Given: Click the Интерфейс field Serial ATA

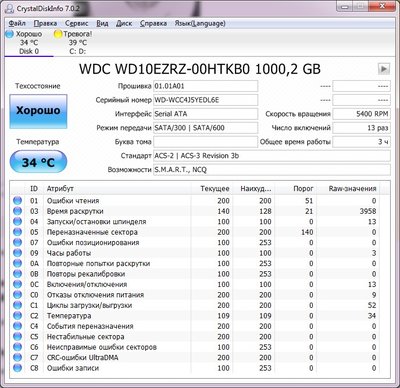Looking at the screenshot, I should point(205,114).
